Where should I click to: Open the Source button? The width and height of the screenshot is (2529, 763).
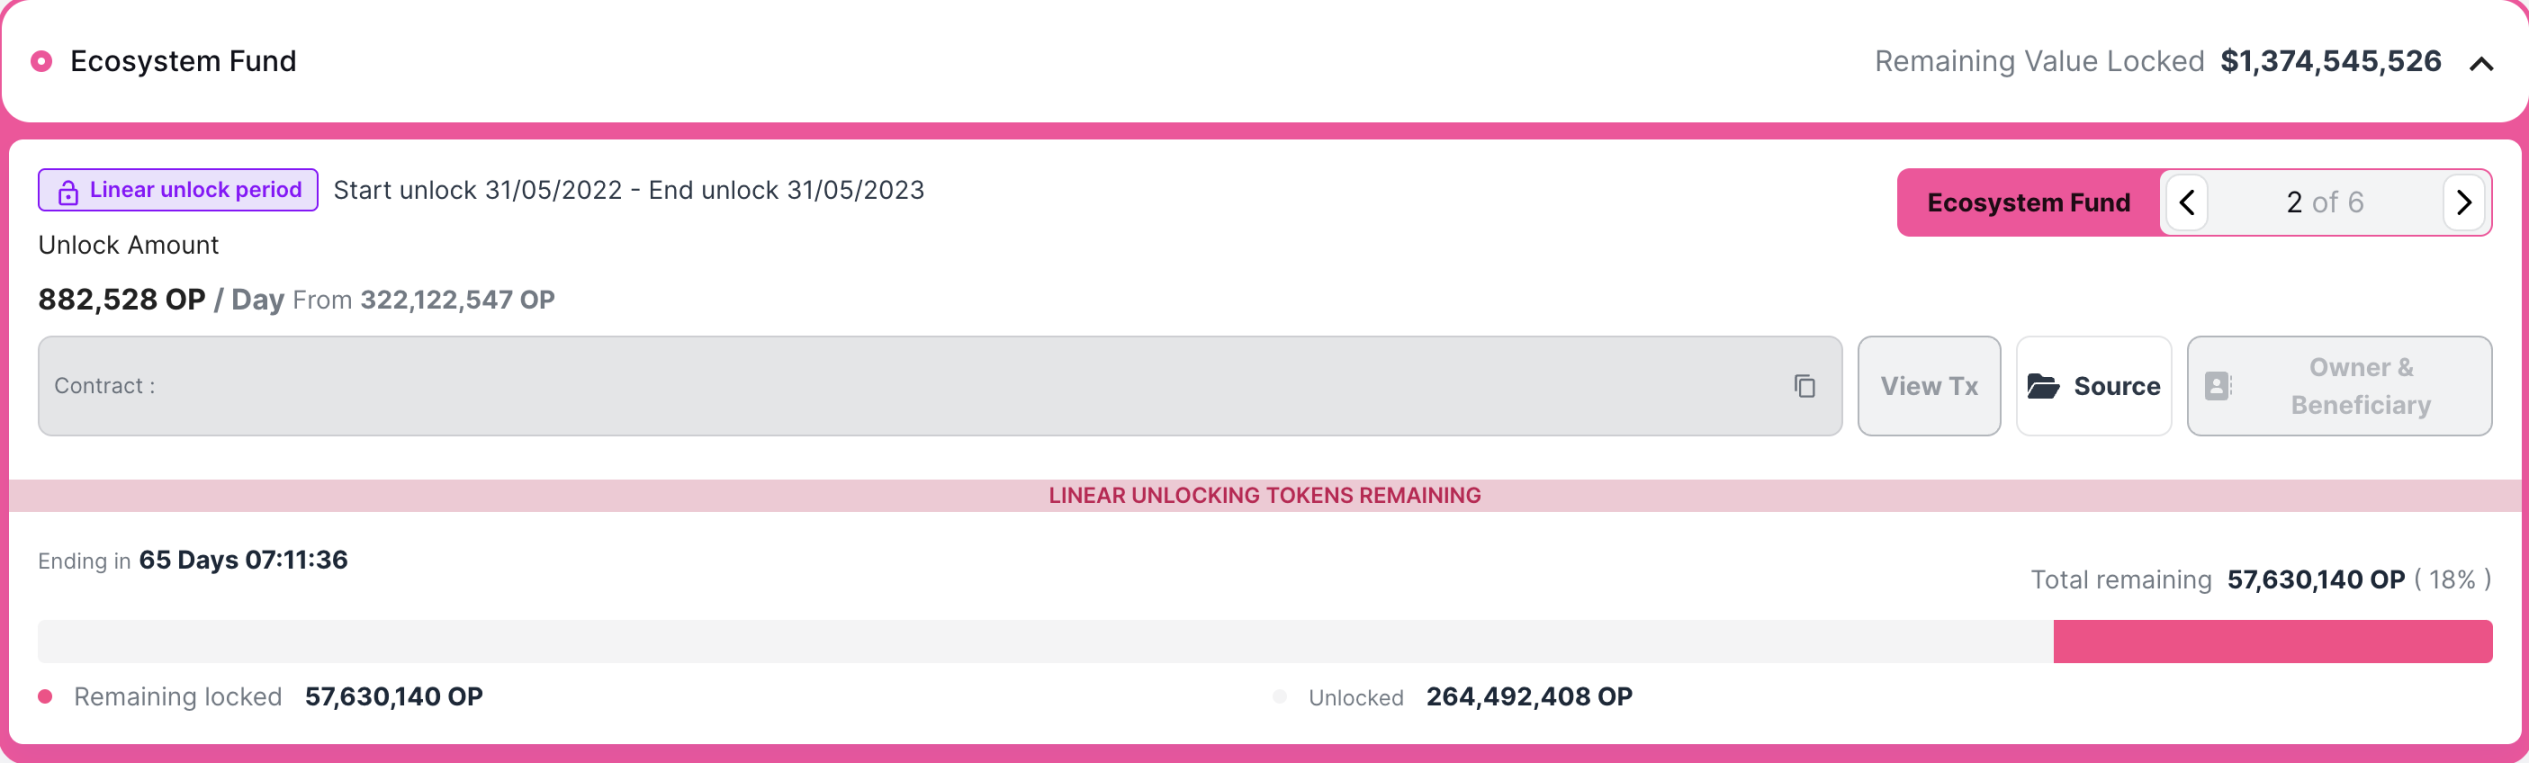pyautogui.click(x=2094, y=386)
